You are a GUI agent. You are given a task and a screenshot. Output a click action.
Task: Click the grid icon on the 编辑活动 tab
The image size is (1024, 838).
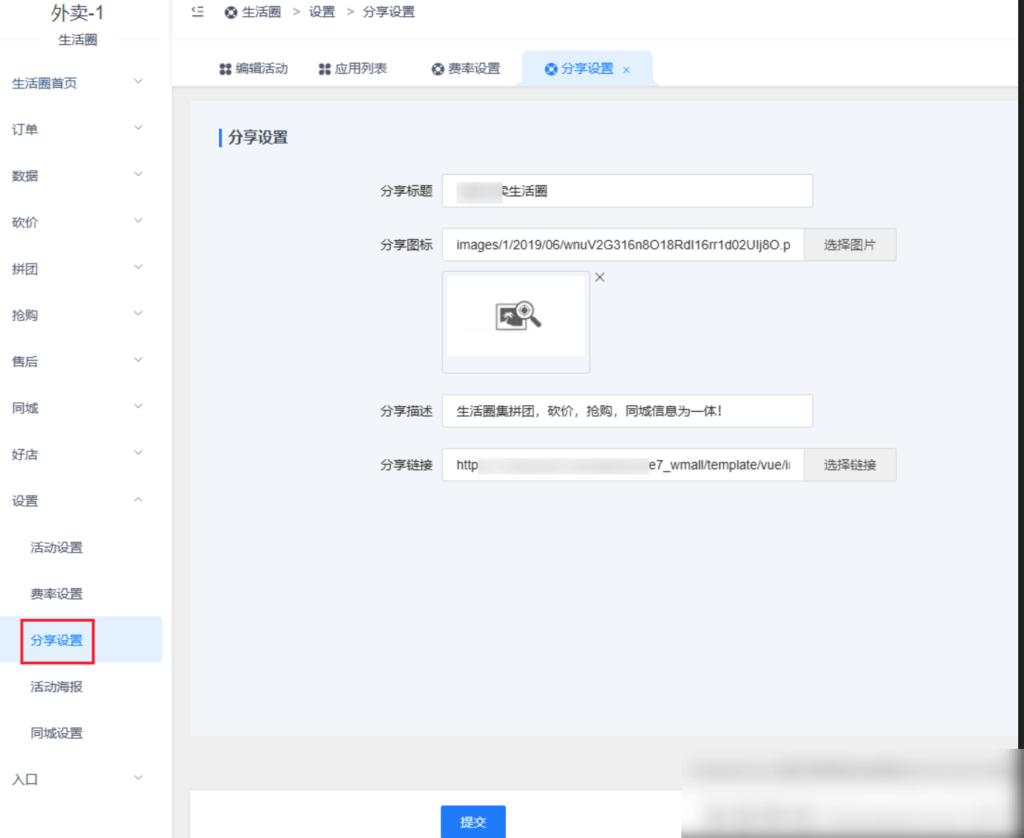coord(221,68)
